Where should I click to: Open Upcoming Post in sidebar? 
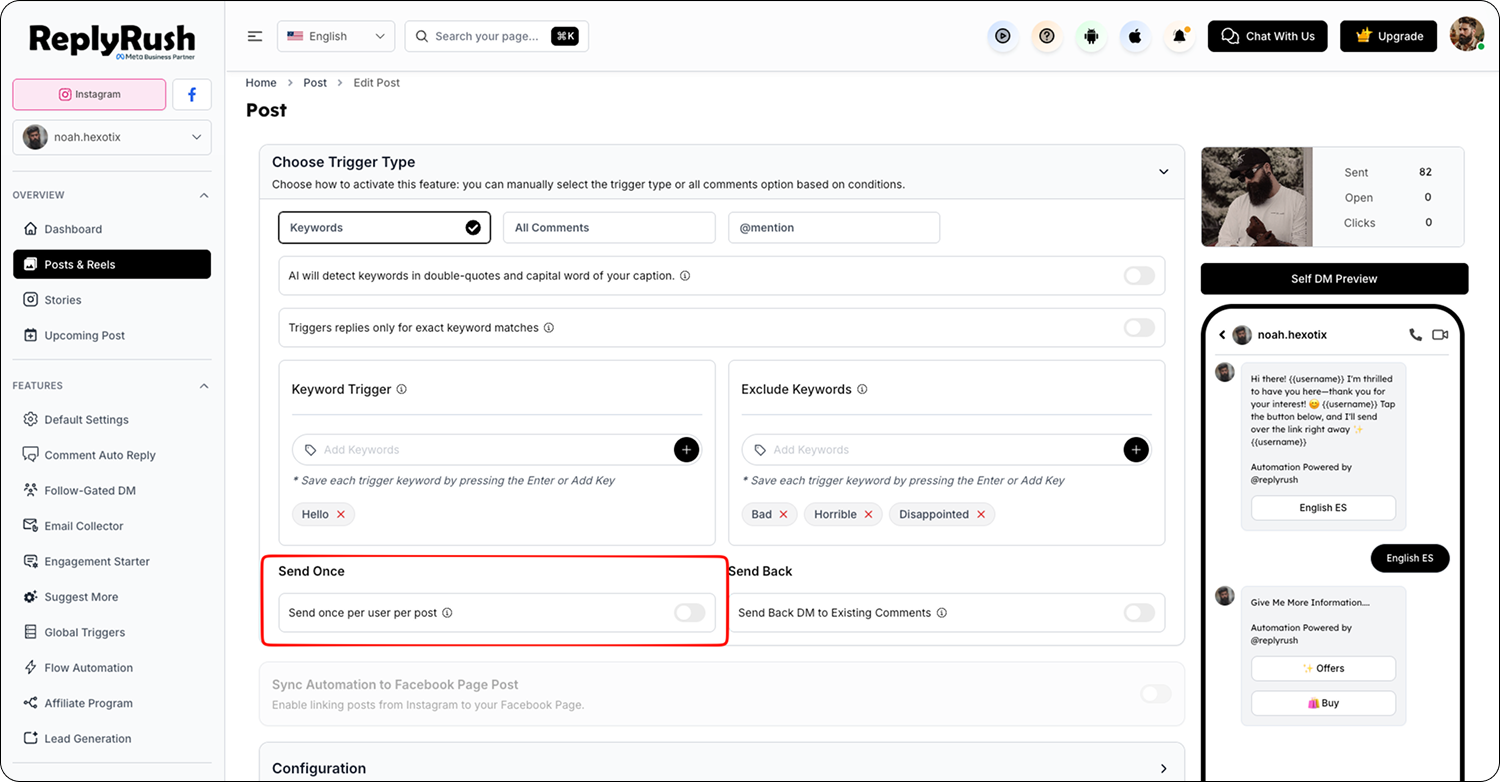(x=112, y=335)
